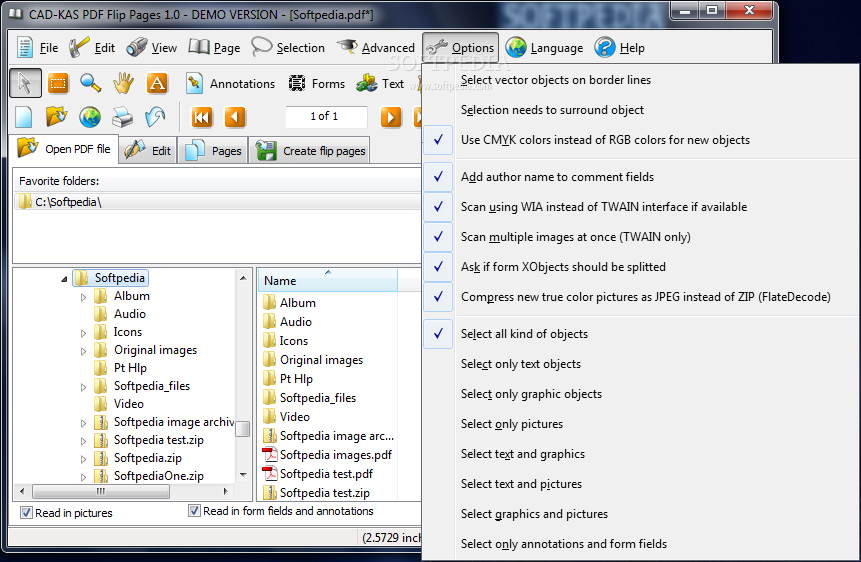861x562 pixels.
Task: Switch to 'Create flip pages' tab
Action: (x=310, y=151)
